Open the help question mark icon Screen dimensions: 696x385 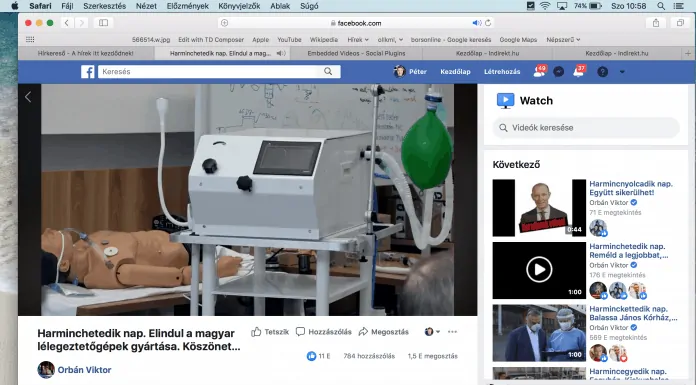[x=602, y=71]
